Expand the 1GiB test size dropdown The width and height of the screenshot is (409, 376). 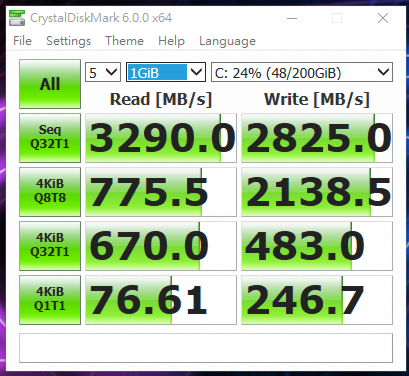tap(166, 72)
